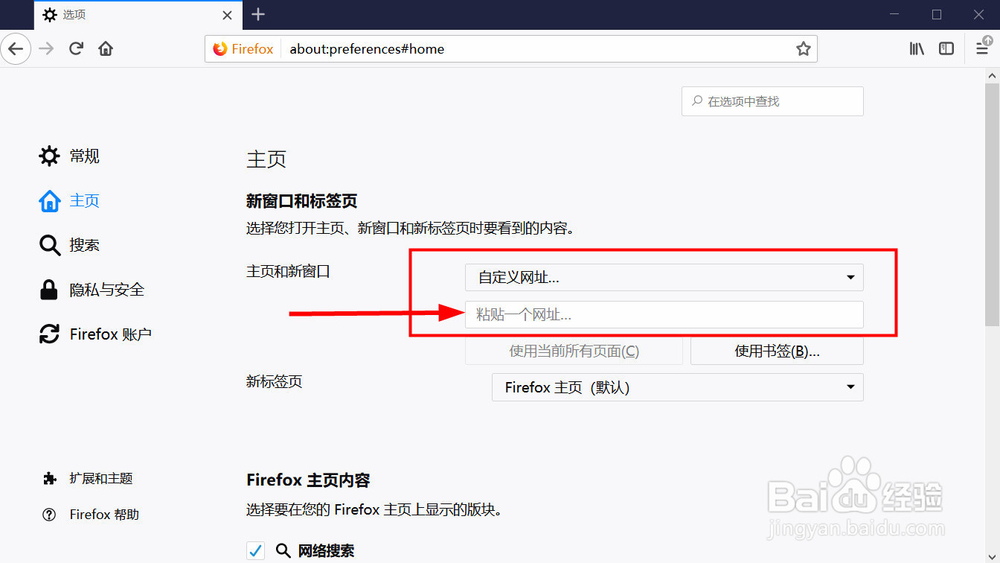Focus the 粘贴一个网址 input field
The image size is (1000, 563).
pyautogui.click(x=664, y=315)
